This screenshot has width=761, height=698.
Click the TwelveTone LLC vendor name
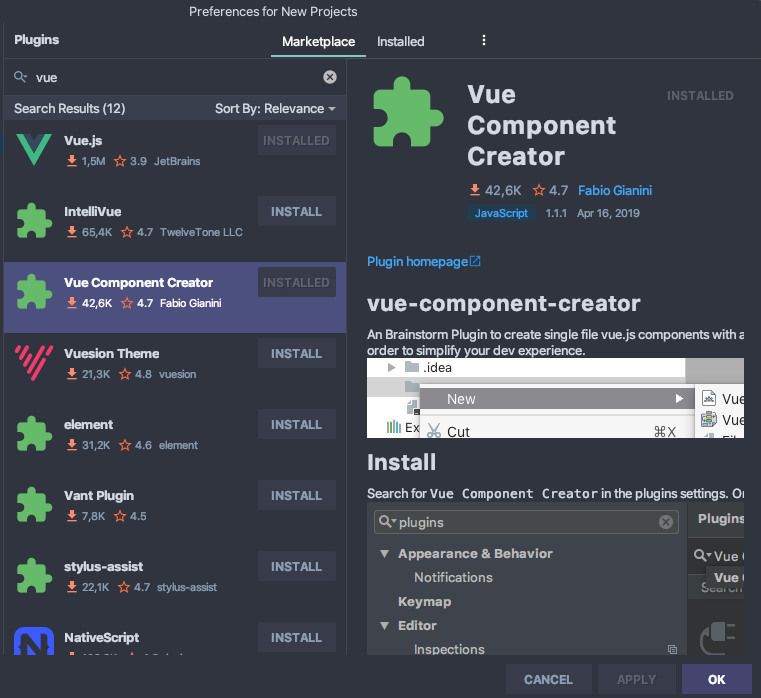click(201, 232)
